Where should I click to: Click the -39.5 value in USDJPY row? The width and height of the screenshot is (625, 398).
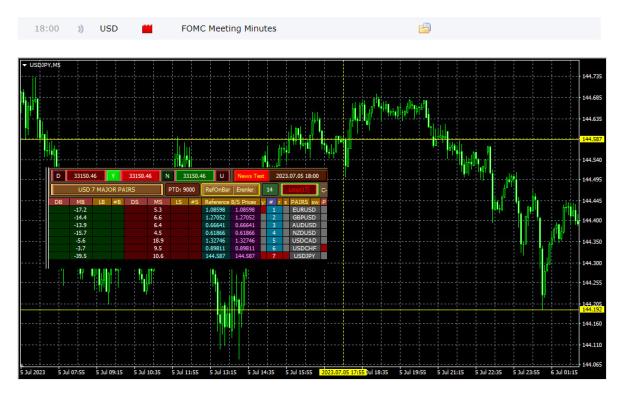(80, 256)
